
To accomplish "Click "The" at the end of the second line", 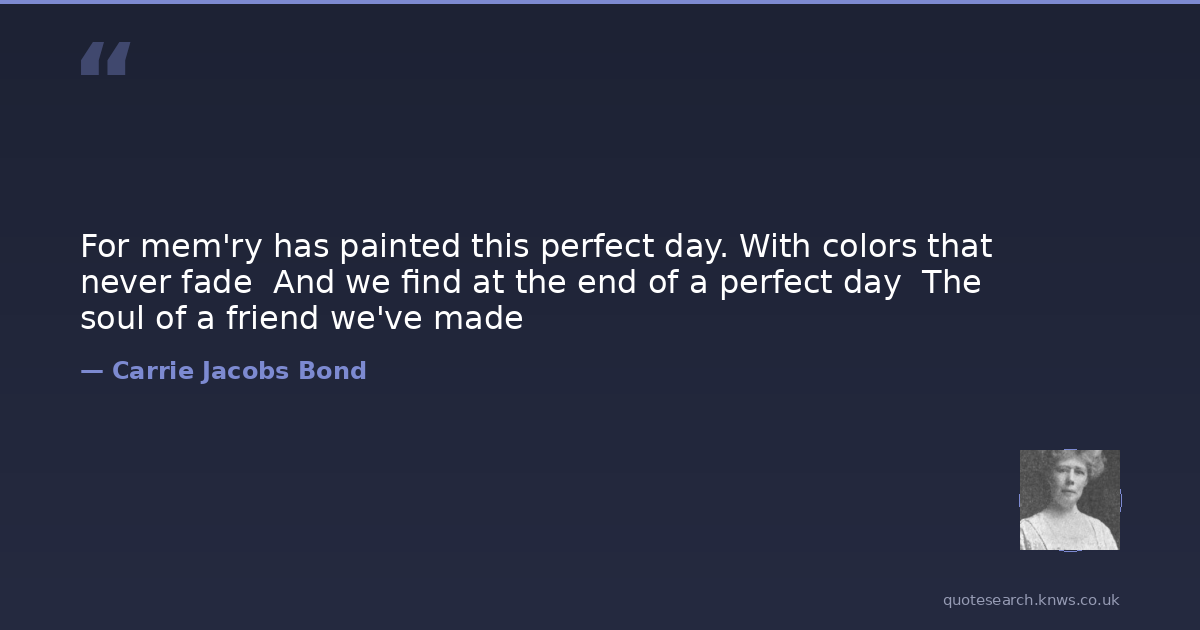I will 951,283.
